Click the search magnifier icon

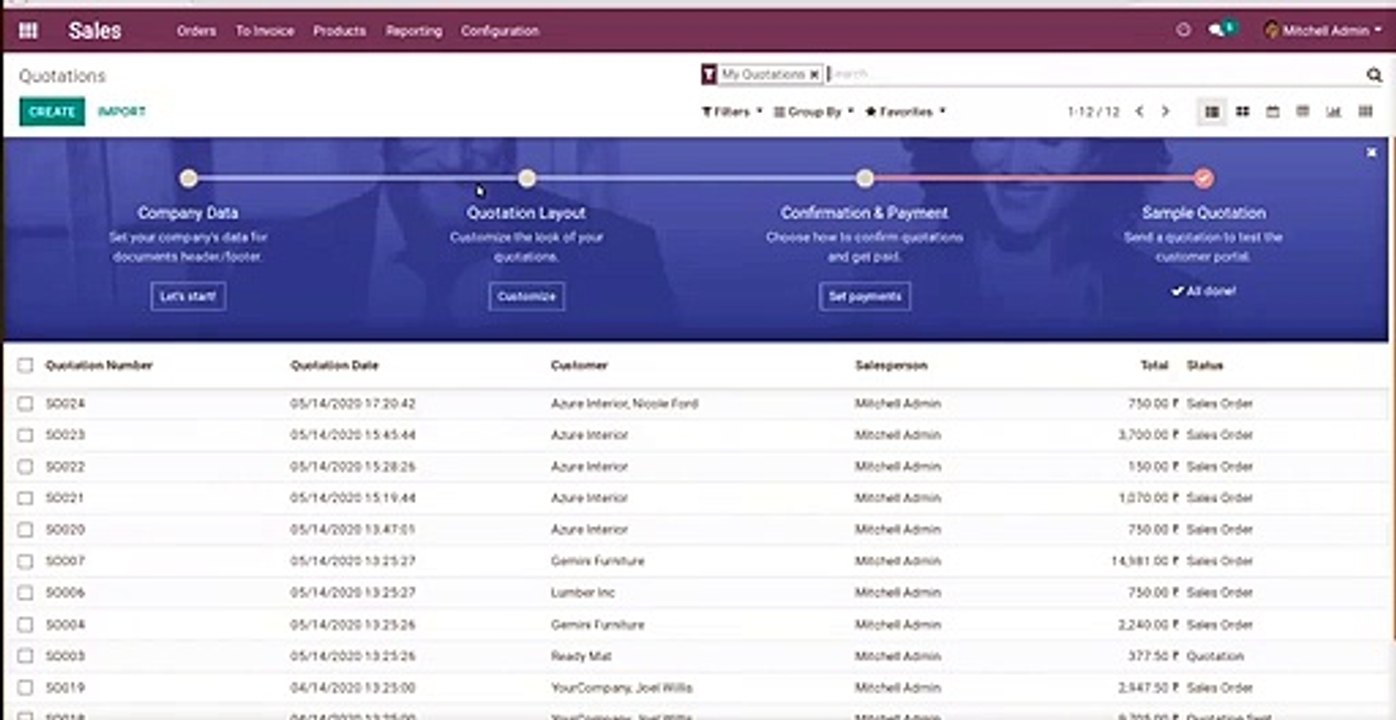(x=1374, y=74)
